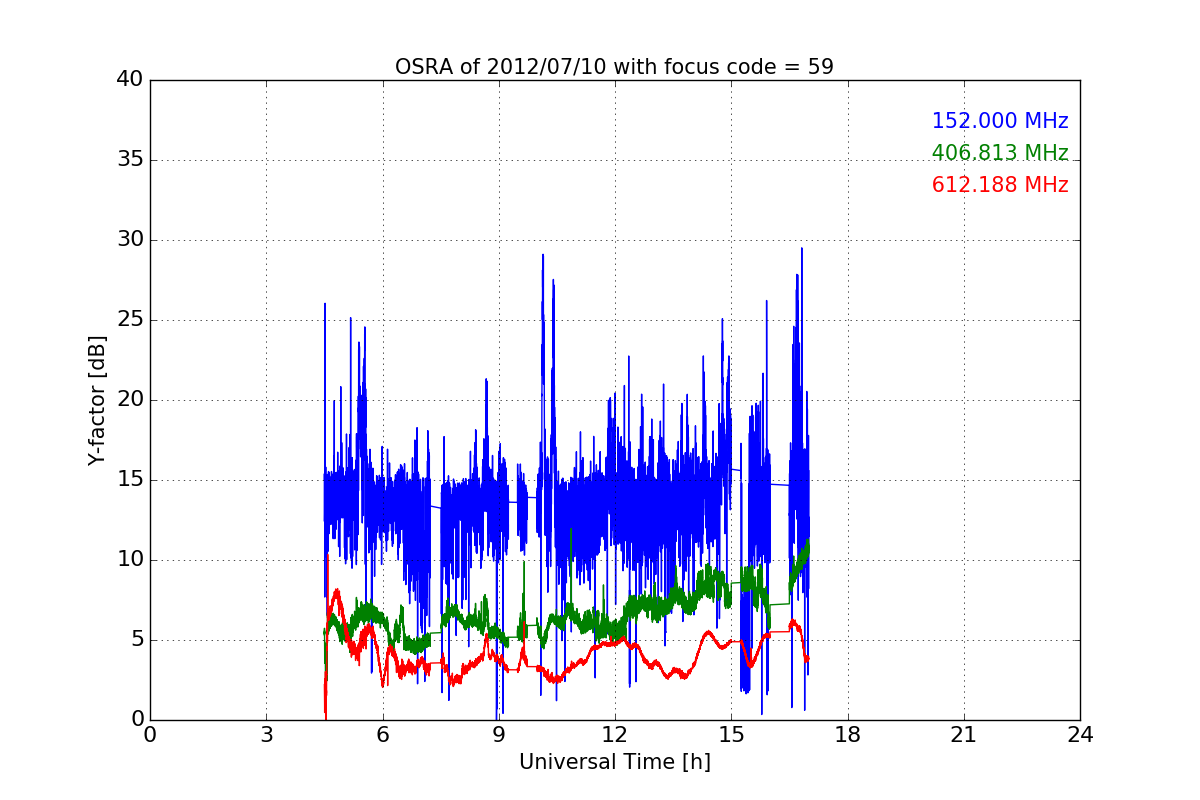Image resolution: width=1200 pixels, height=800 pixels.
Task: Select the red 612.188 MHz legend label
Action: (1000, 185)
